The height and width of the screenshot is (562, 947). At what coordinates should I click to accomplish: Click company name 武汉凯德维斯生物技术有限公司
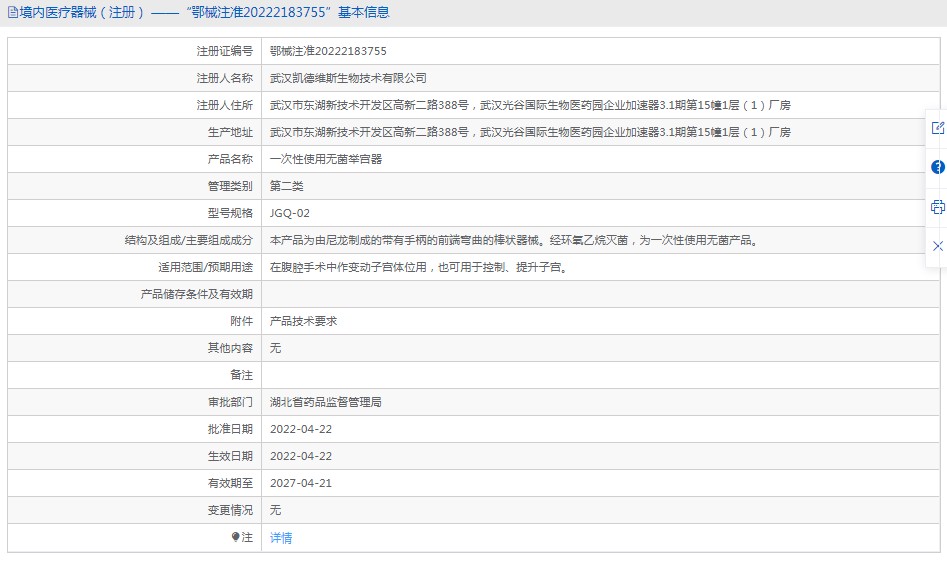[348, 78]
